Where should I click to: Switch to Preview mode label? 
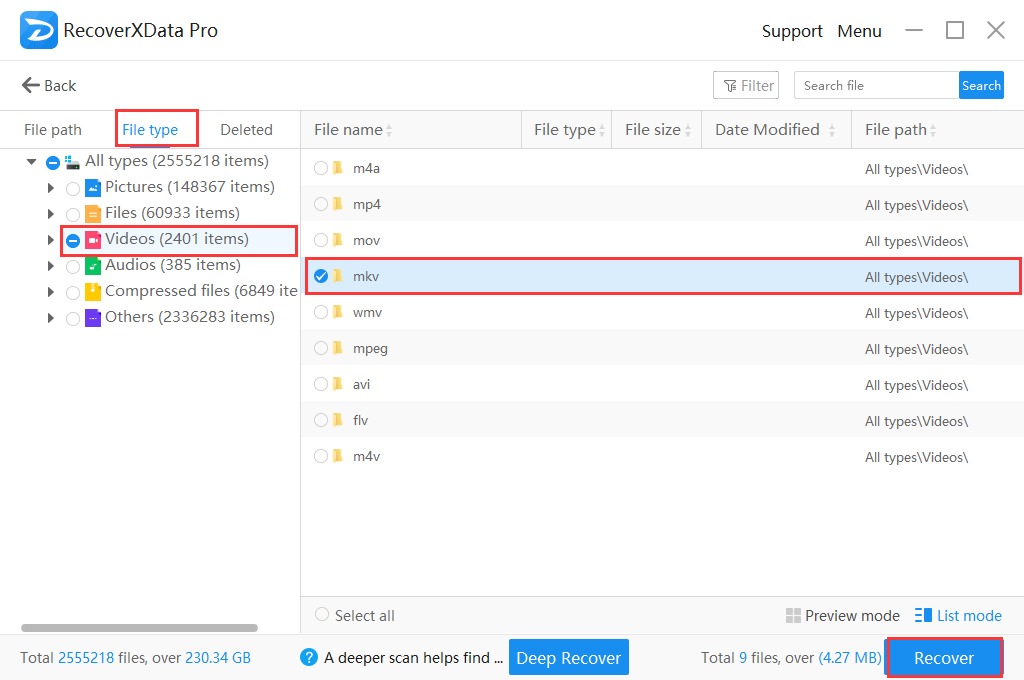pos(852,615)
